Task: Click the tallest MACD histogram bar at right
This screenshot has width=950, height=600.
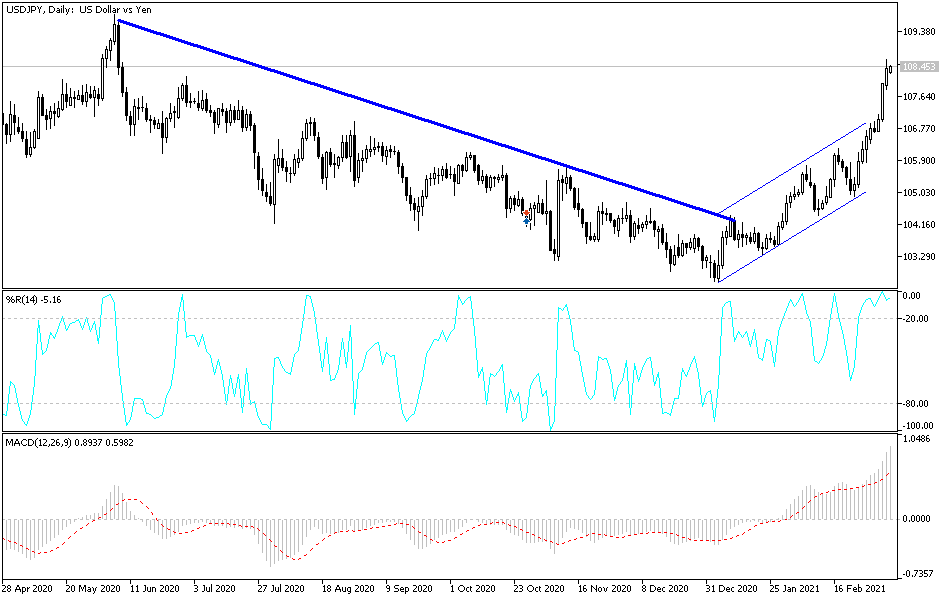Action: point(888,480)
